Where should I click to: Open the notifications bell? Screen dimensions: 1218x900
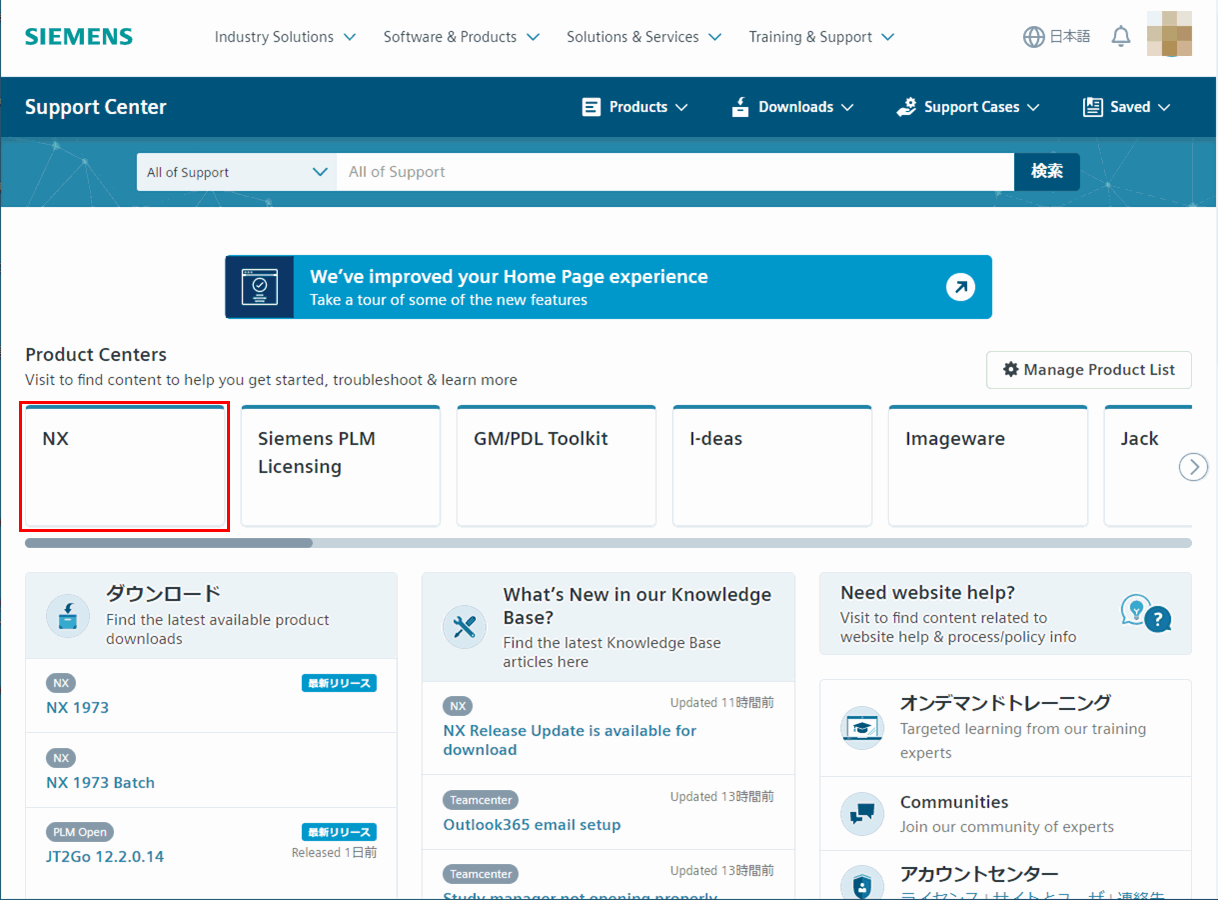(x=1121, y=37)
